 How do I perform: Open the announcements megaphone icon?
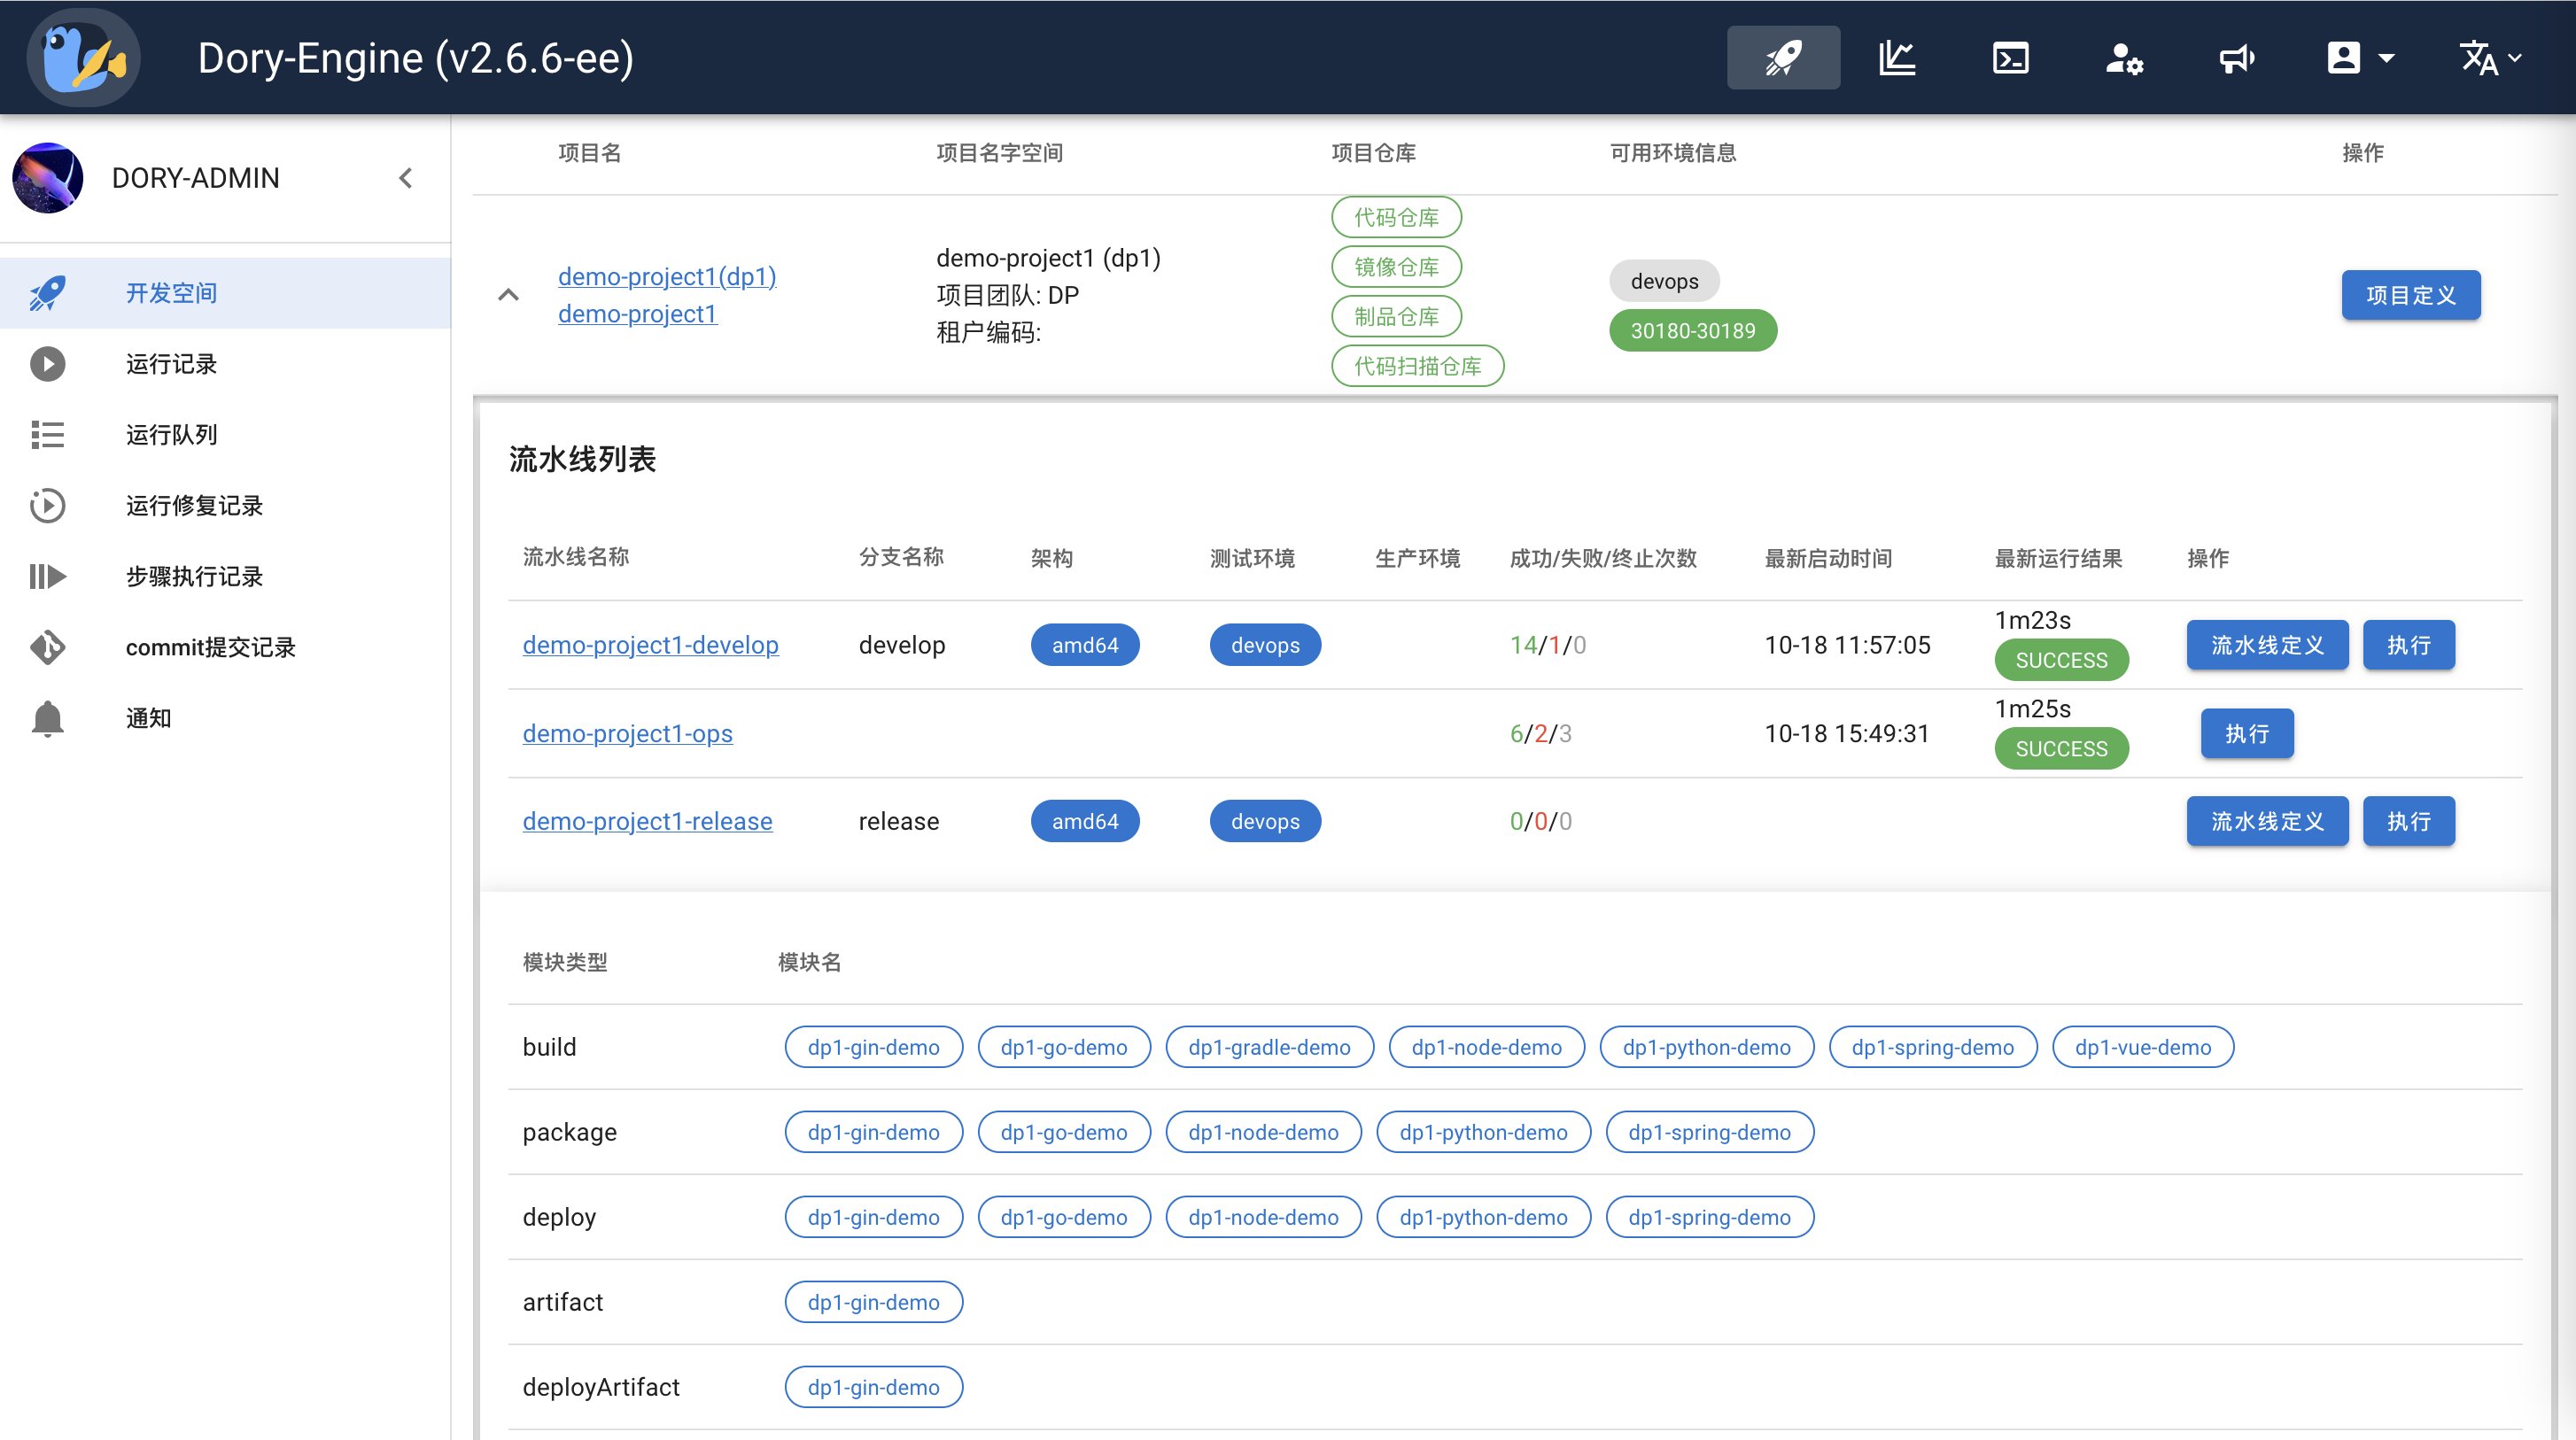tap(2237, 57)
